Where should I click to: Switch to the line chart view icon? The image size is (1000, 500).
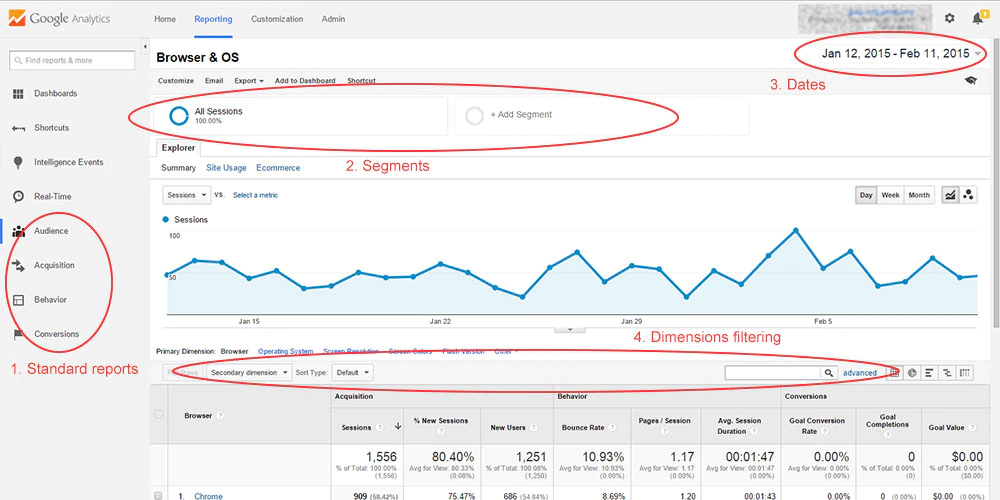pyautogui.click(x=950, y=195)
